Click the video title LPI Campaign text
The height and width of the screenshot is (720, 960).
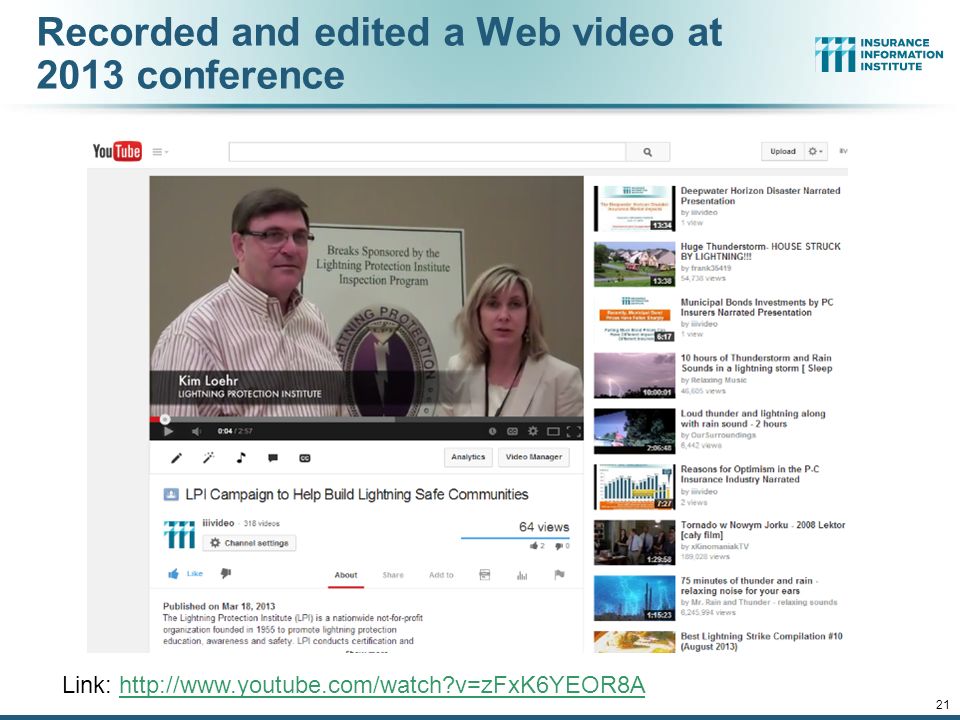coord(357,495)
